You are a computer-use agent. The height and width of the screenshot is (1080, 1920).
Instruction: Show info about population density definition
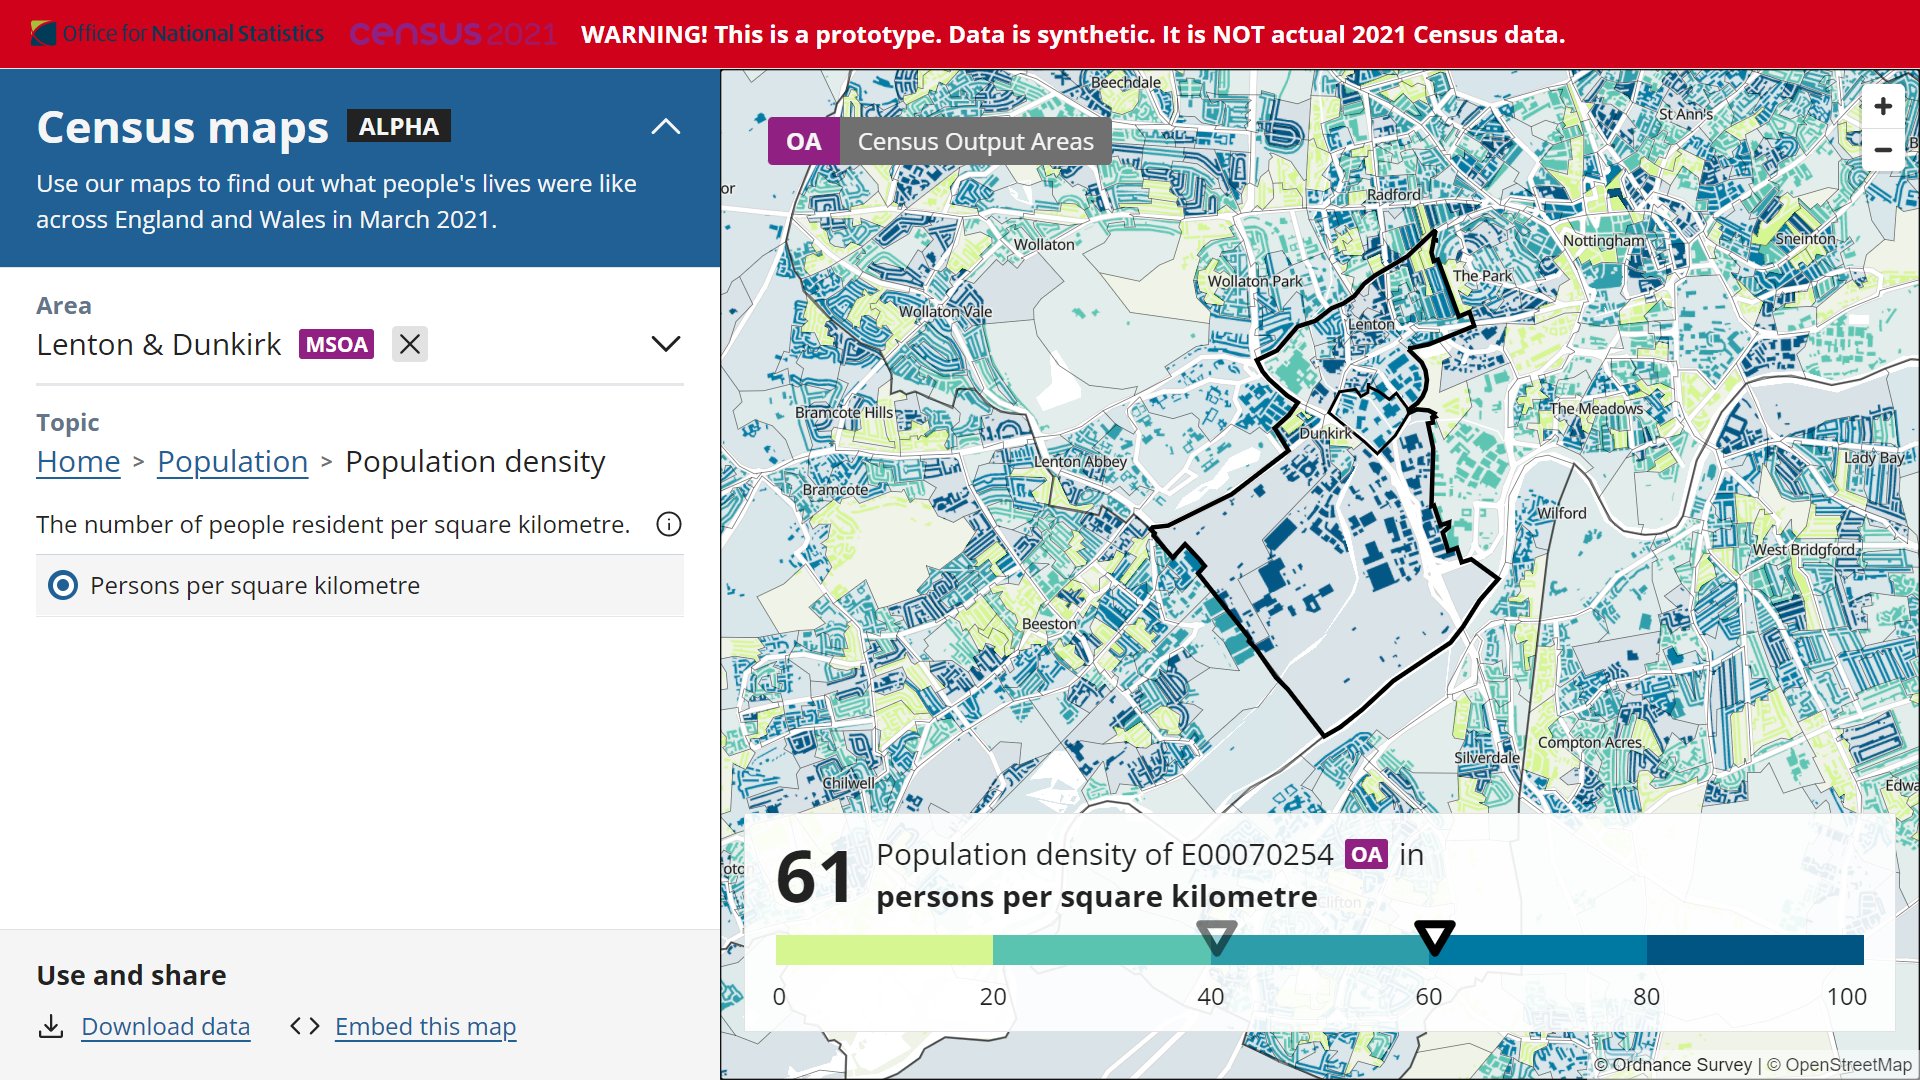point(669,524)
